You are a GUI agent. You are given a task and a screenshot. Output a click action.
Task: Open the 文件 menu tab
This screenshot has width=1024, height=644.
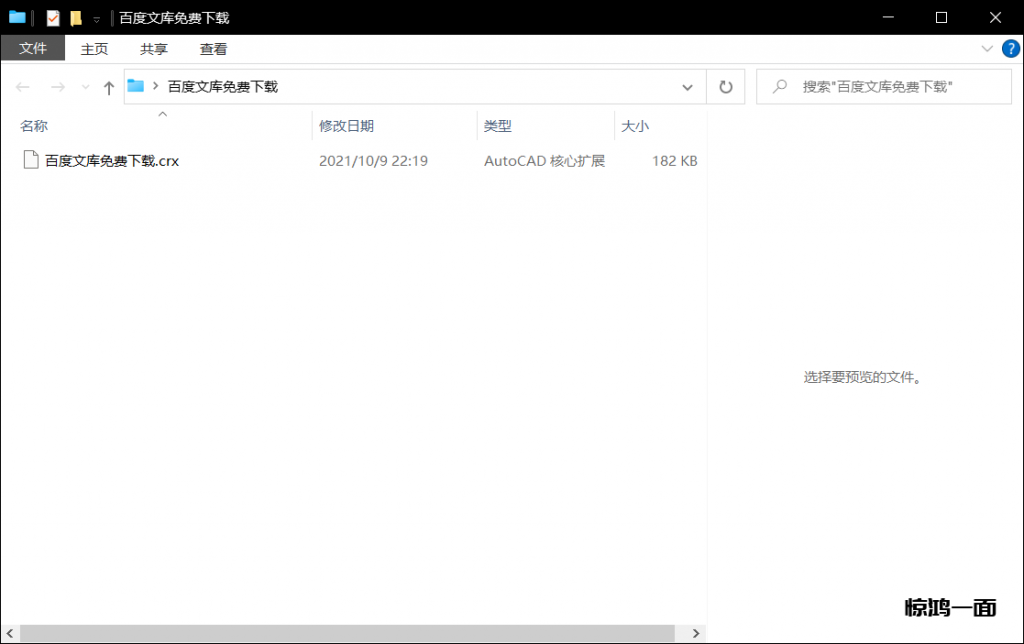pyautogui.click(x=33, y=49)
